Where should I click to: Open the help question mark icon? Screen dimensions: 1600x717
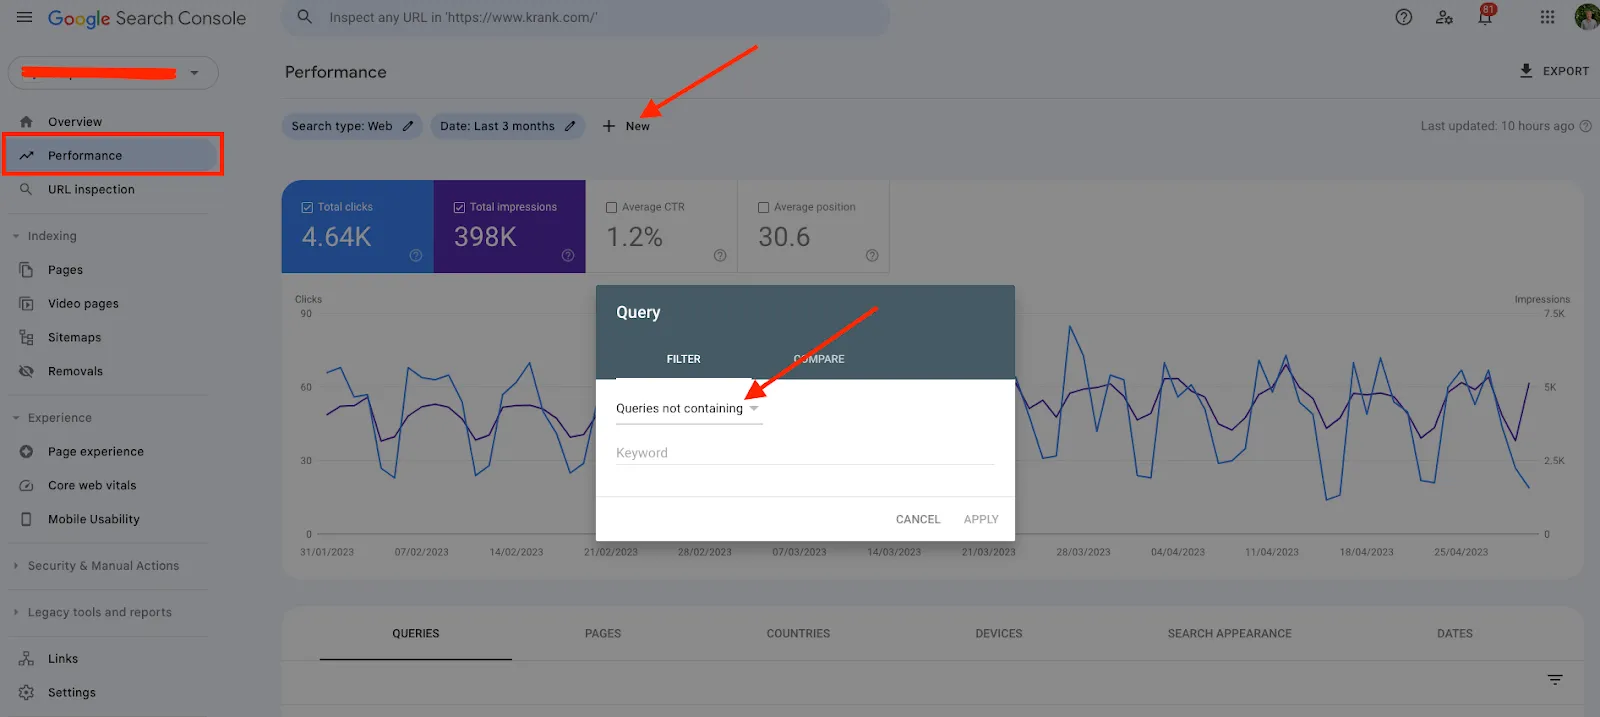(1404, 17)
